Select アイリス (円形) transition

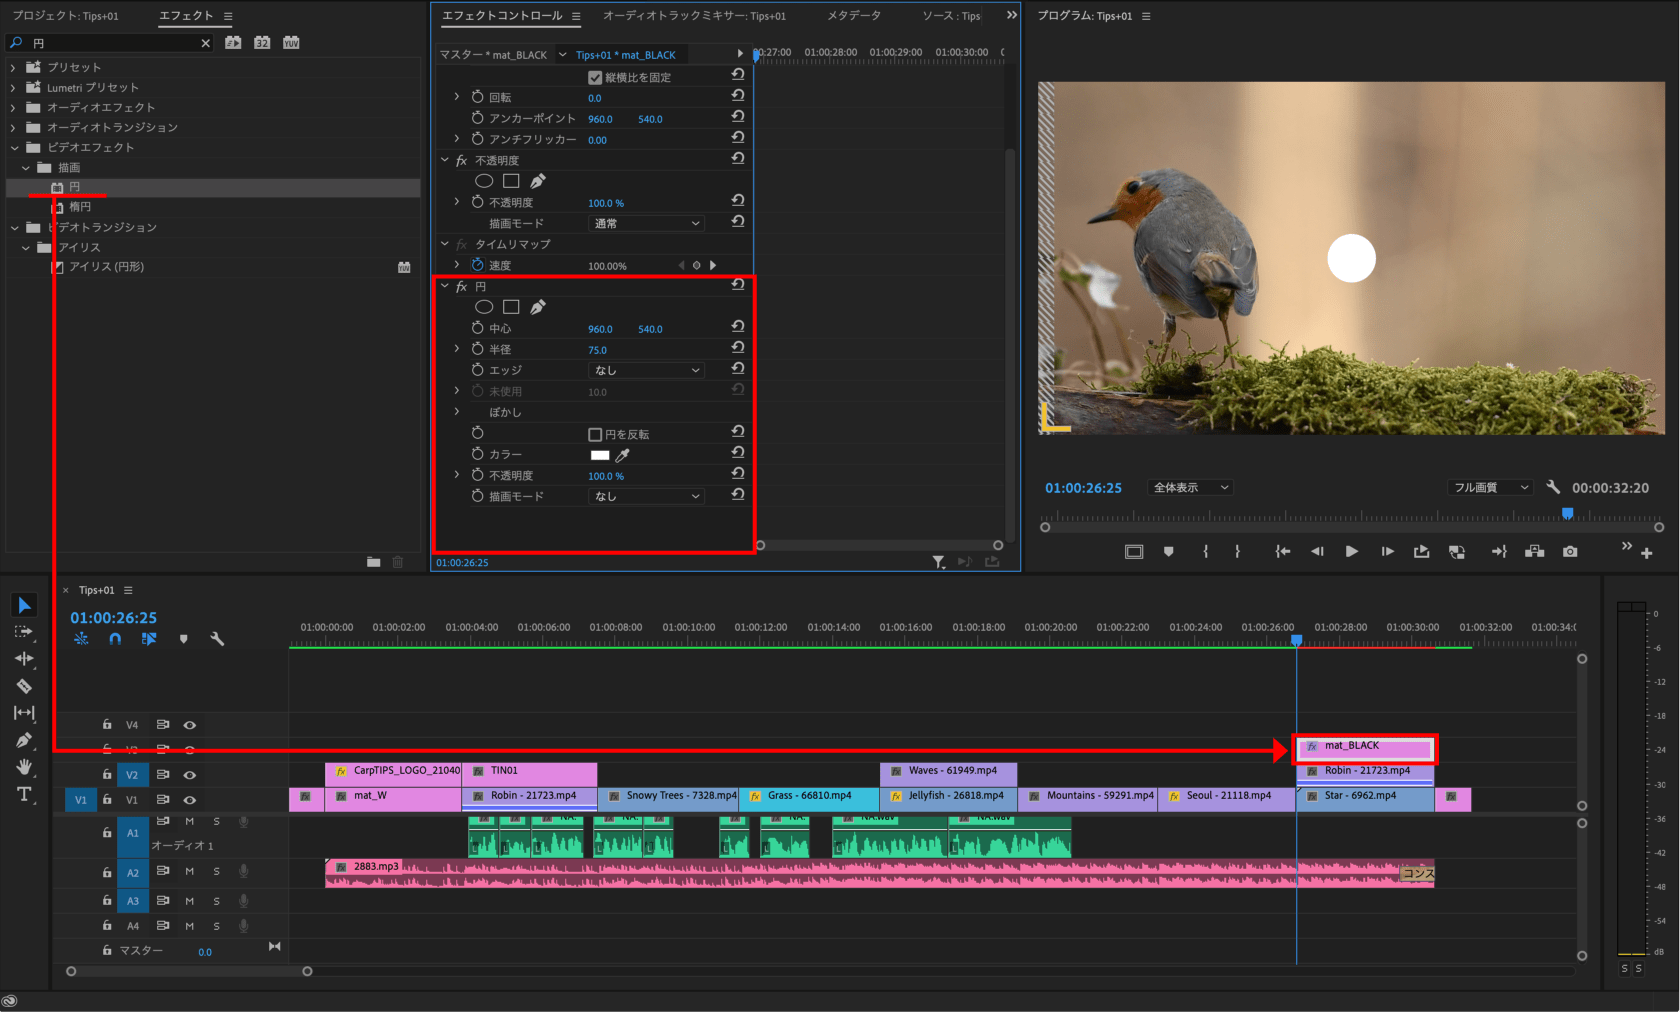106,267
